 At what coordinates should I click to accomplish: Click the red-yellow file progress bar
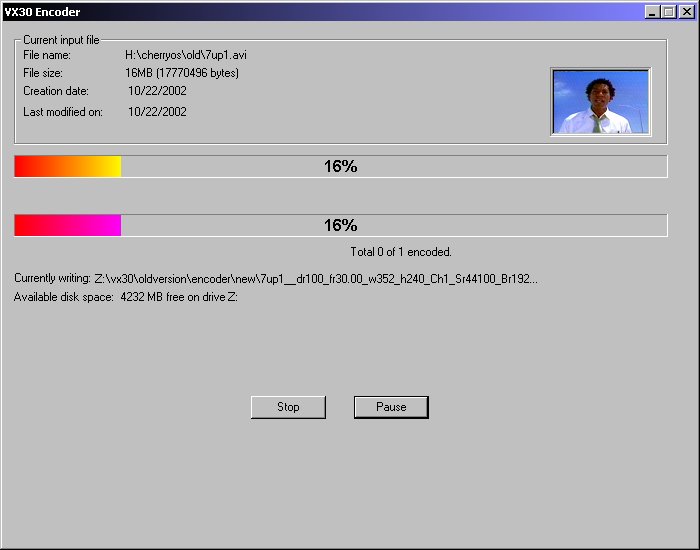[x=341, y=167]
